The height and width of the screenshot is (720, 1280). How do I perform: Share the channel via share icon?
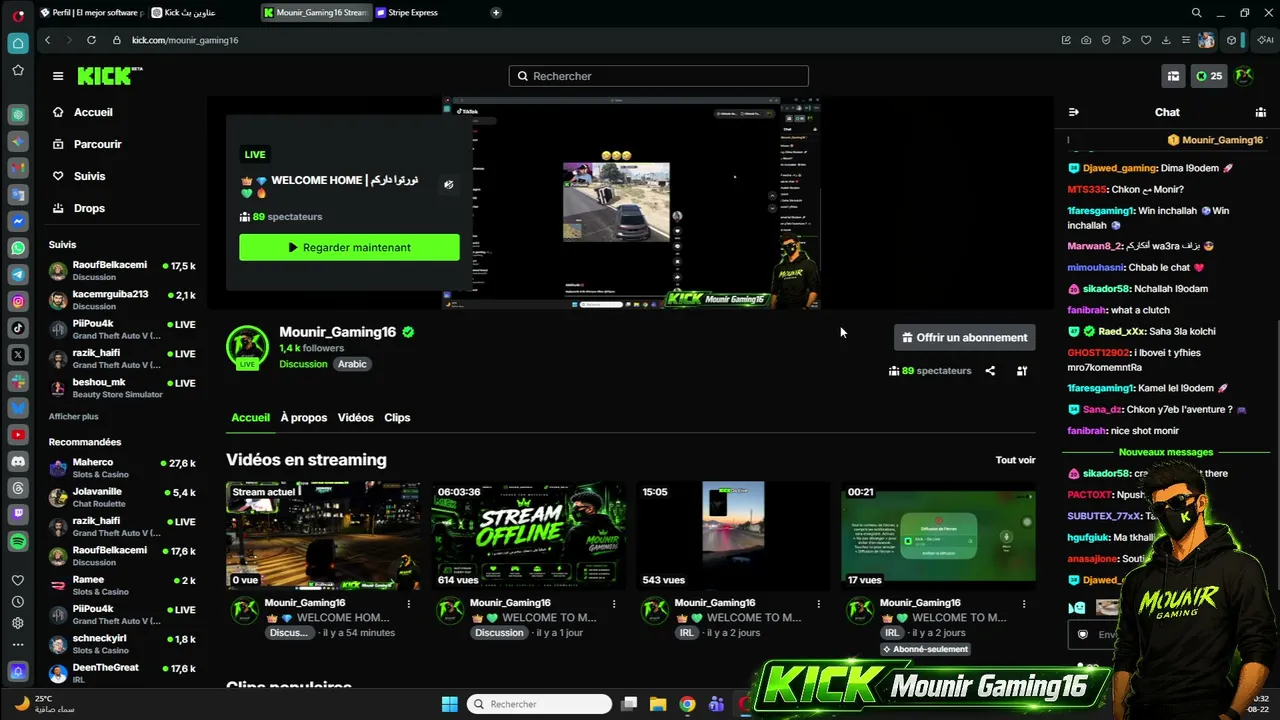click(x=990, y=371)
